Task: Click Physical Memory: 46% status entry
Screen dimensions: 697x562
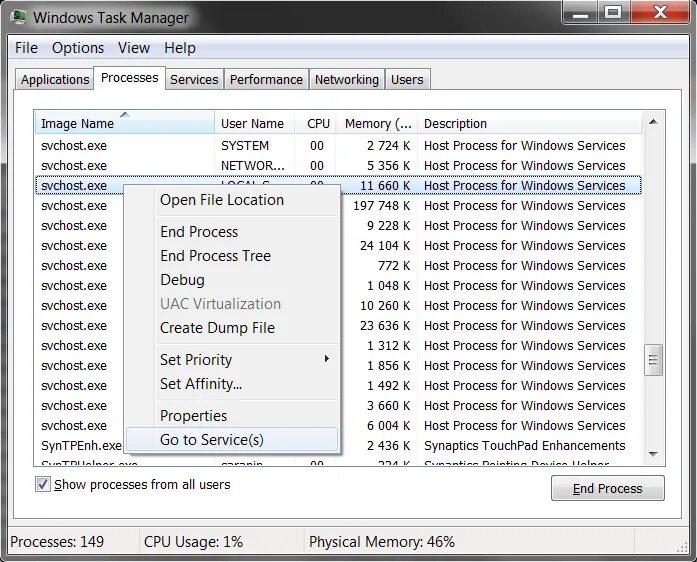Action: click(382, 542)
